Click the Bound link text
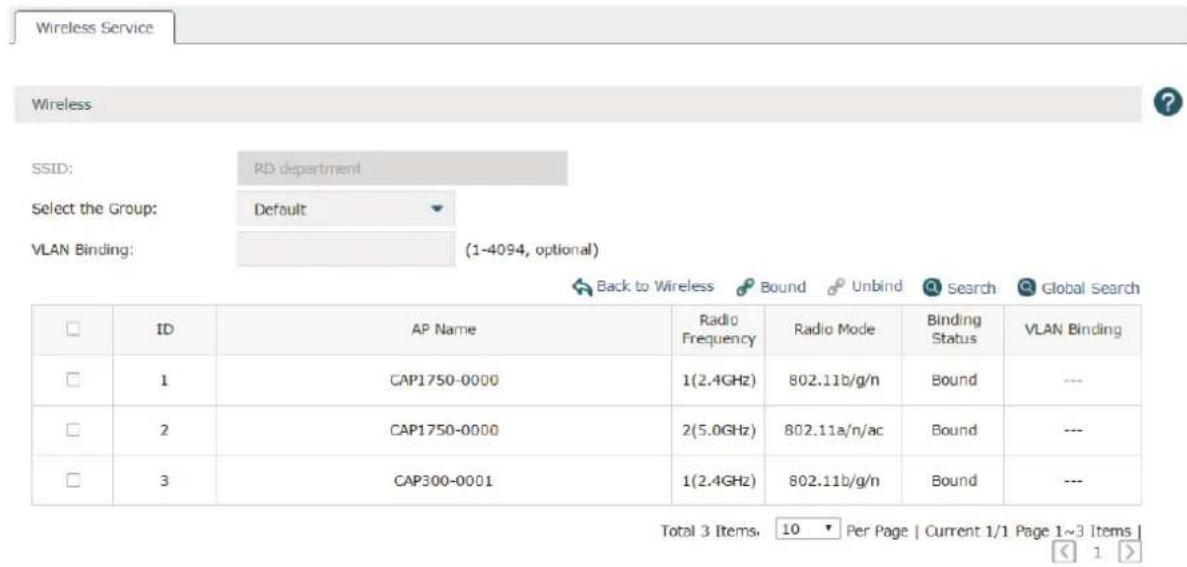This screenshot has width=1187, height=567. [783, 288]
